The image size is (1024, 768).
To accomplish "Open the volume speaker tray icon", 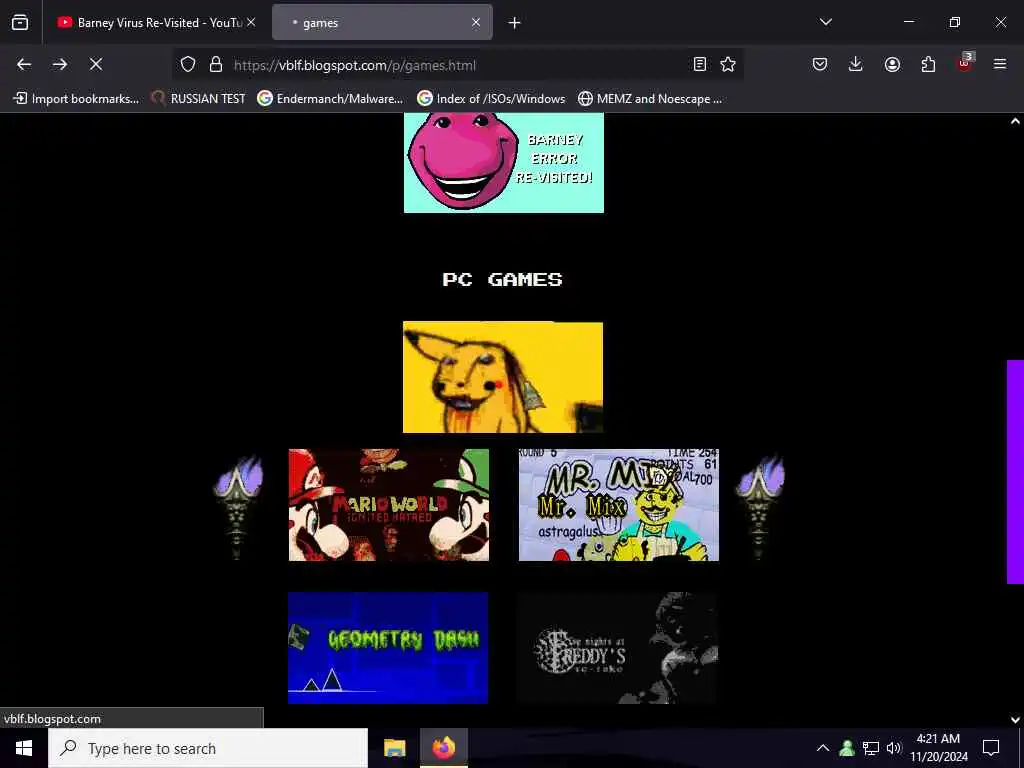I will coord(893,748).
